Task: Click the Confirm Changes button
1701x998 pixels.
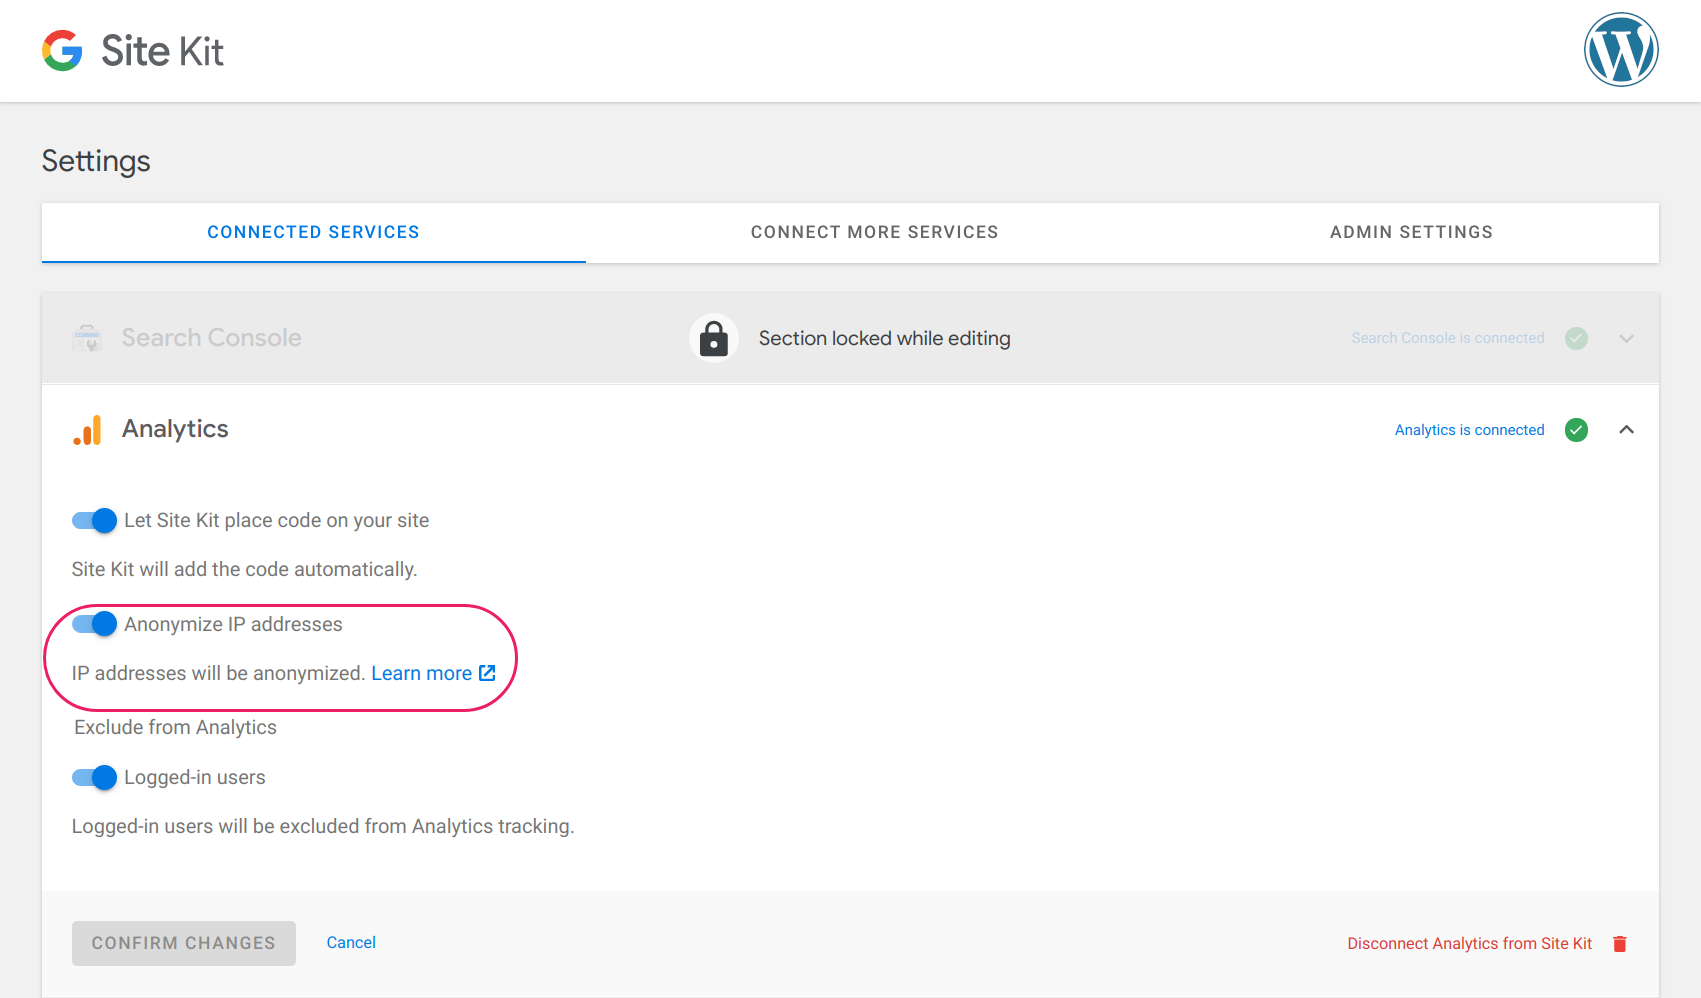Action: point(184,943)
